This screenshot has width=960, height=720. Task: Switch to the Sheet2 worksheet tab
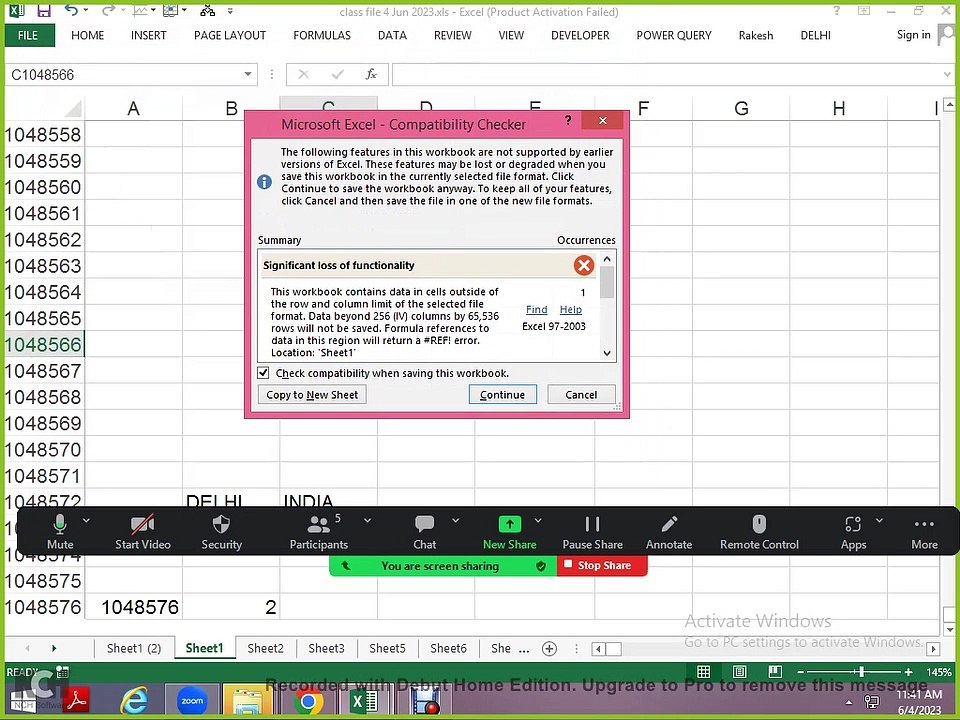(265, 648)
